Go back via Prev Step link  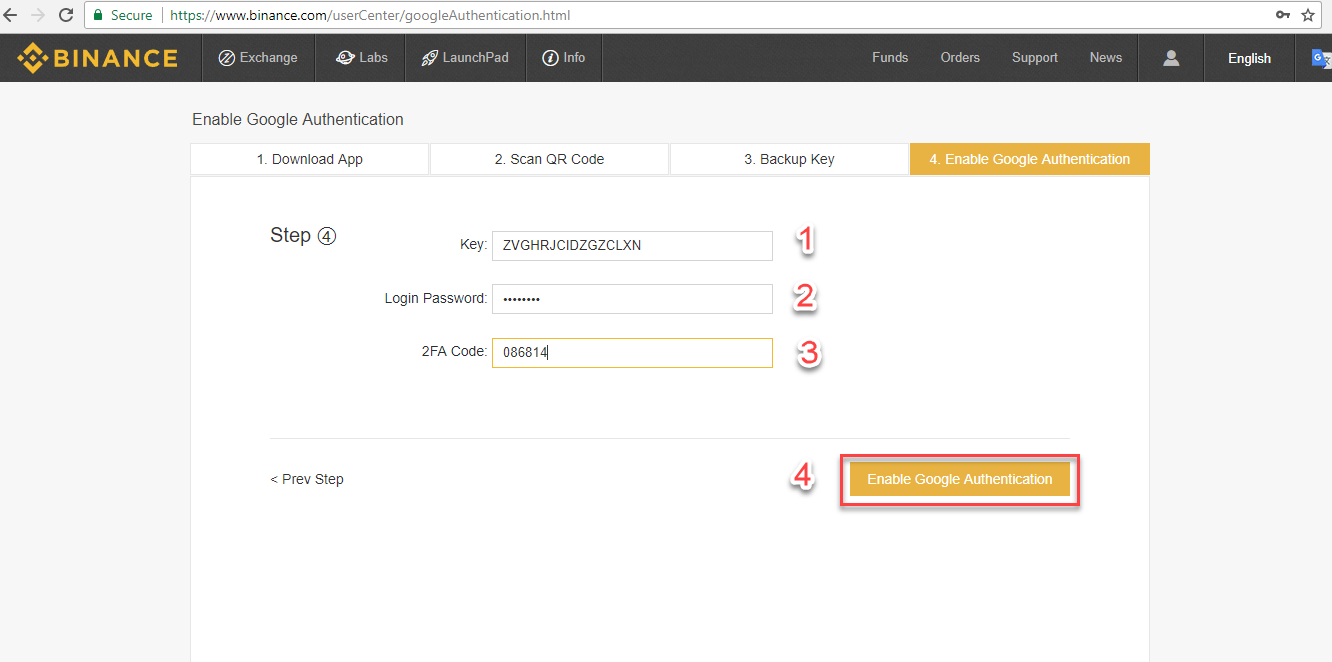[307, 479]
